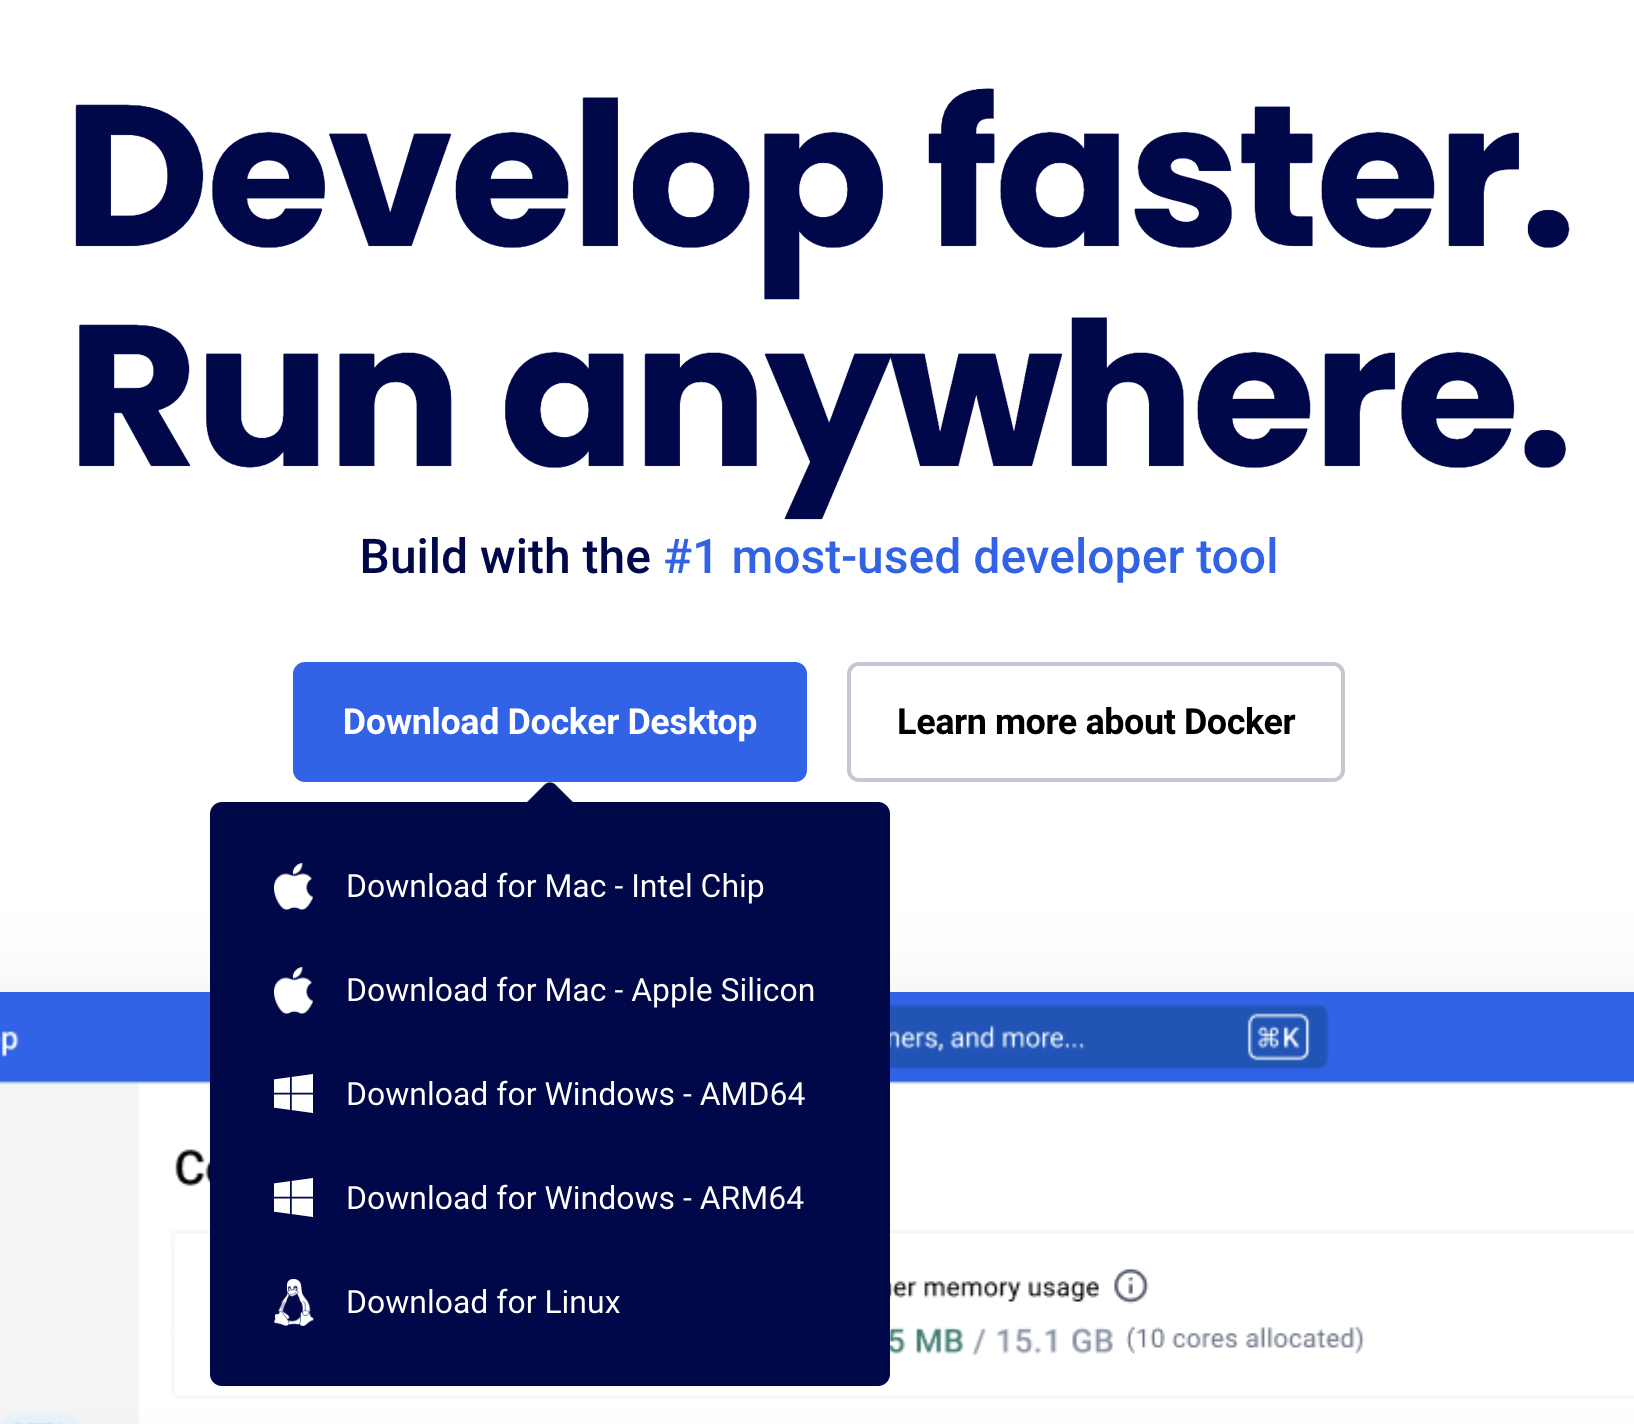
Task: Open Learn more about Docker
Action: click(1095, 722)
